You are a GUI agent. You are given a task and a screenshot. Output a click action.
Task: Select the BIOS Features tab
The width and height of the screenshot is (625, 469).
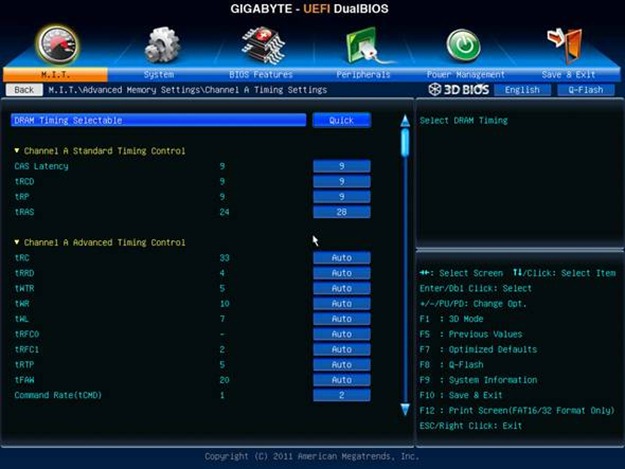point(261,75)
